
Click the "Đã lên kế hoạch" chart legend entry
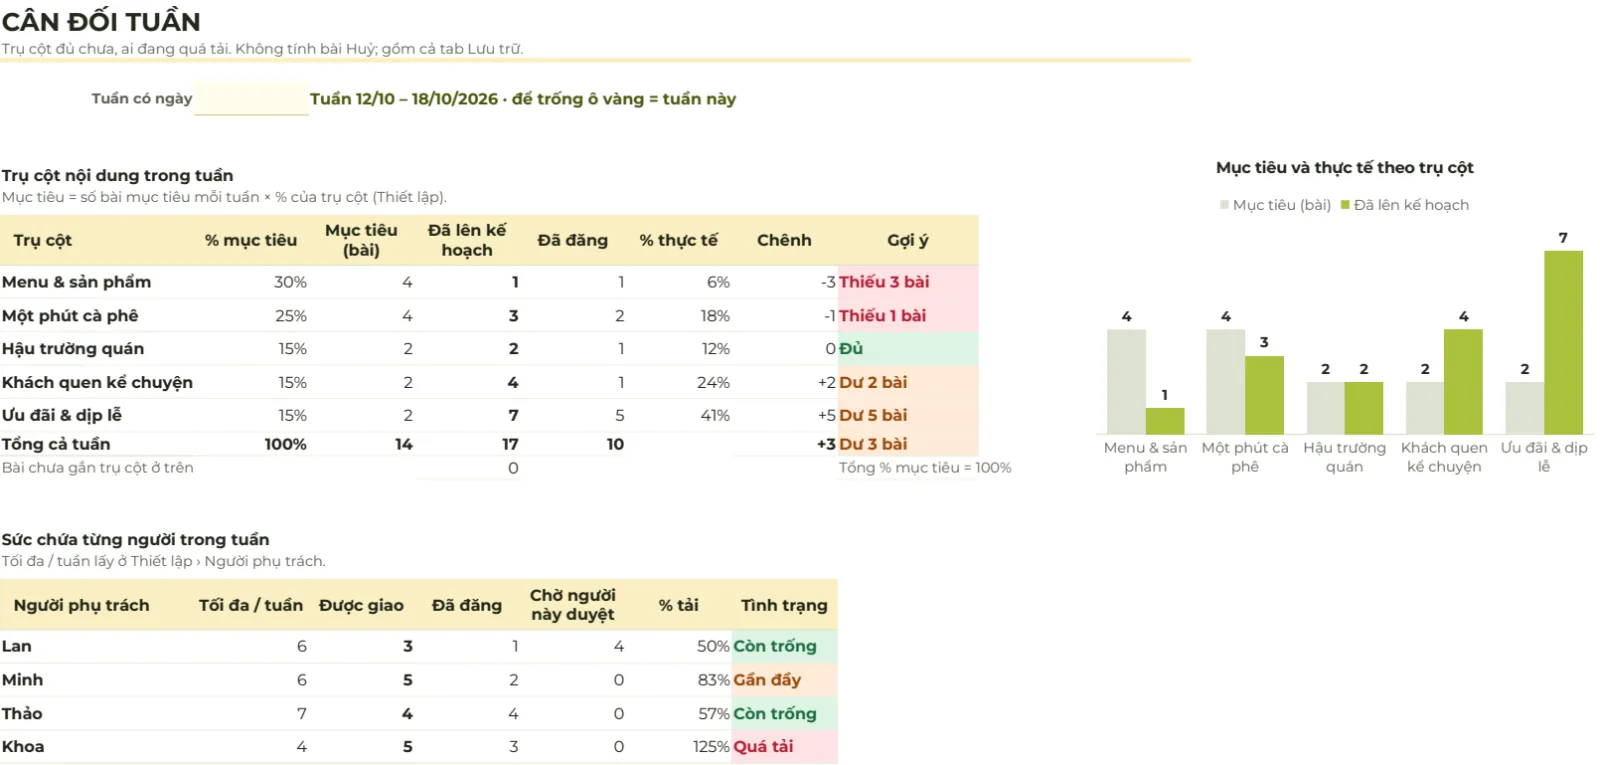click(x=1405, y=205)
